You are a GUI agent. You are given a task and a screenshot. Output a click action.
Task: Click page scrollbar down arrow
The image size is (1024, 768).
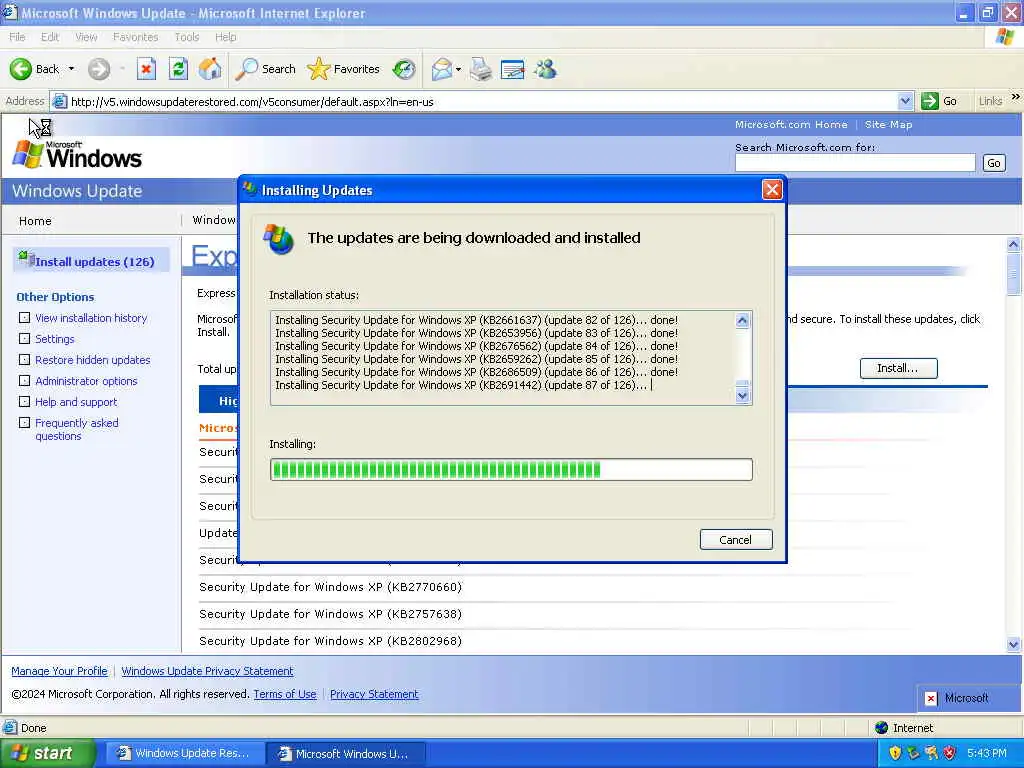(1014, 645)
